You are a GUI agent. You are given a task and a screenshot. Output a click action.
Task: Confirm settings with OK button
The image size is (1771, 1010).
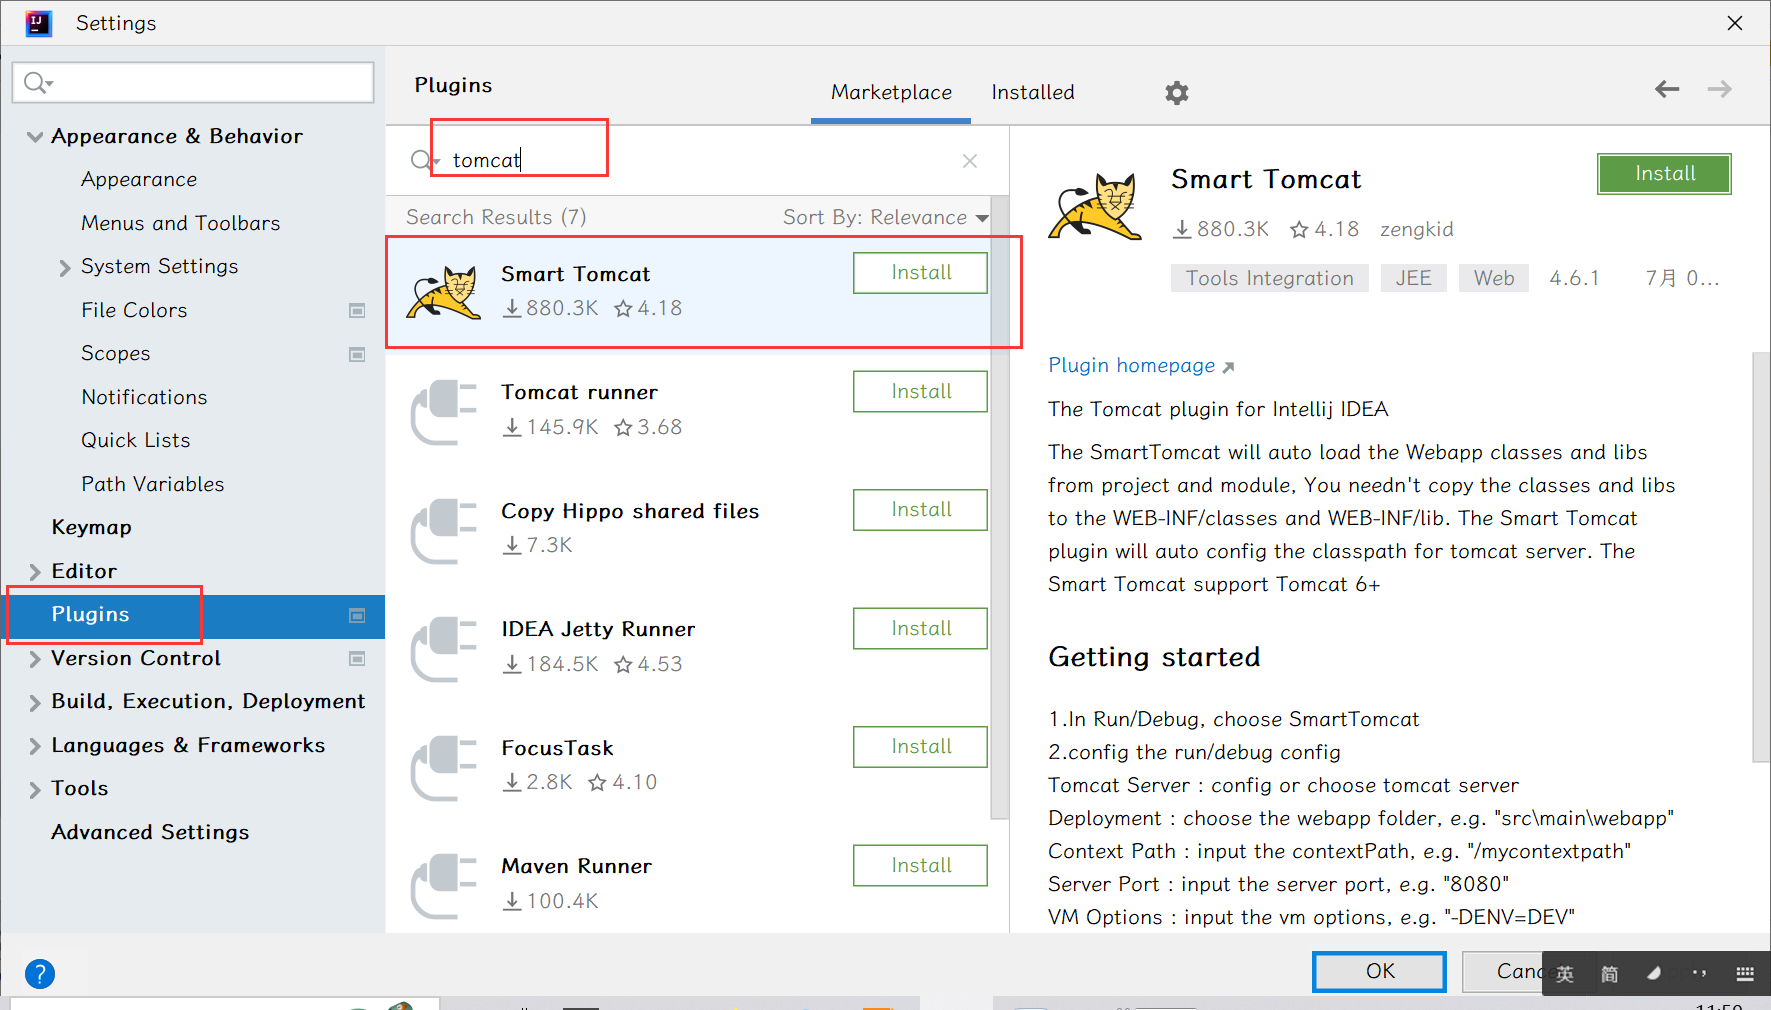(1379, 972)
